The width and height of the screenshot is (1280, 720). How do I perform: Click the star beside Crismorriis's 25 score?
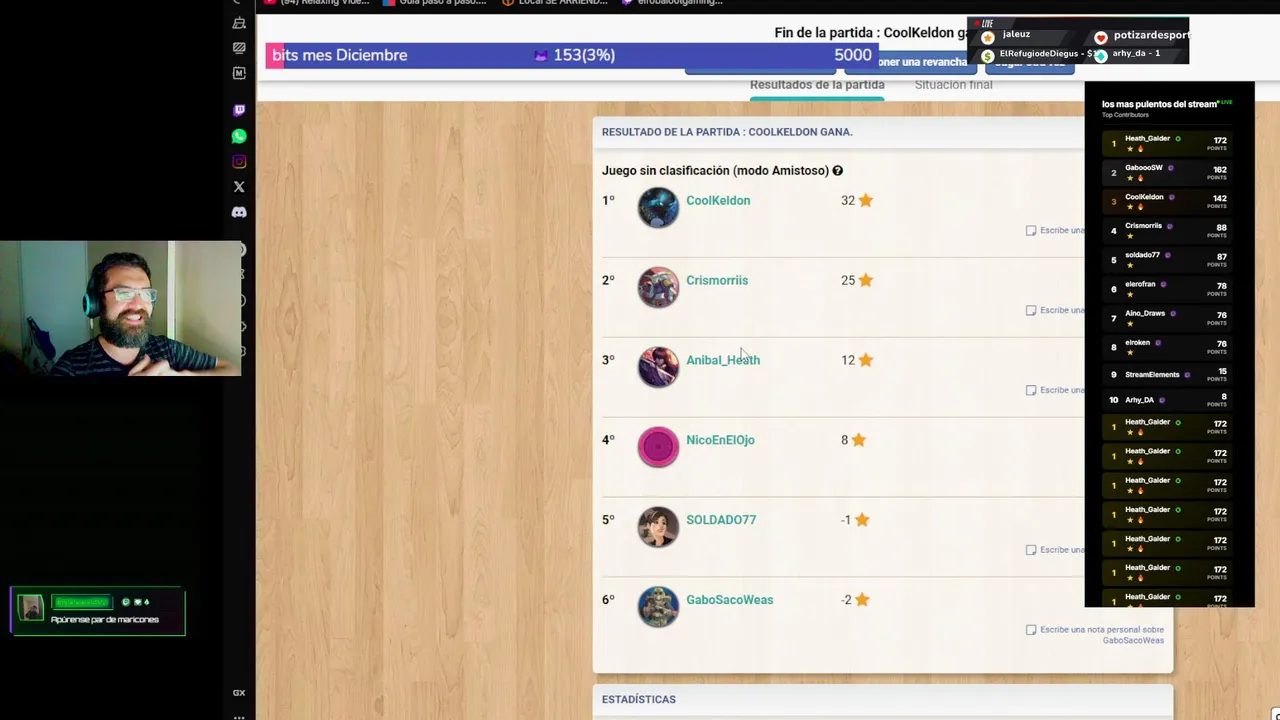coord(866,280)
